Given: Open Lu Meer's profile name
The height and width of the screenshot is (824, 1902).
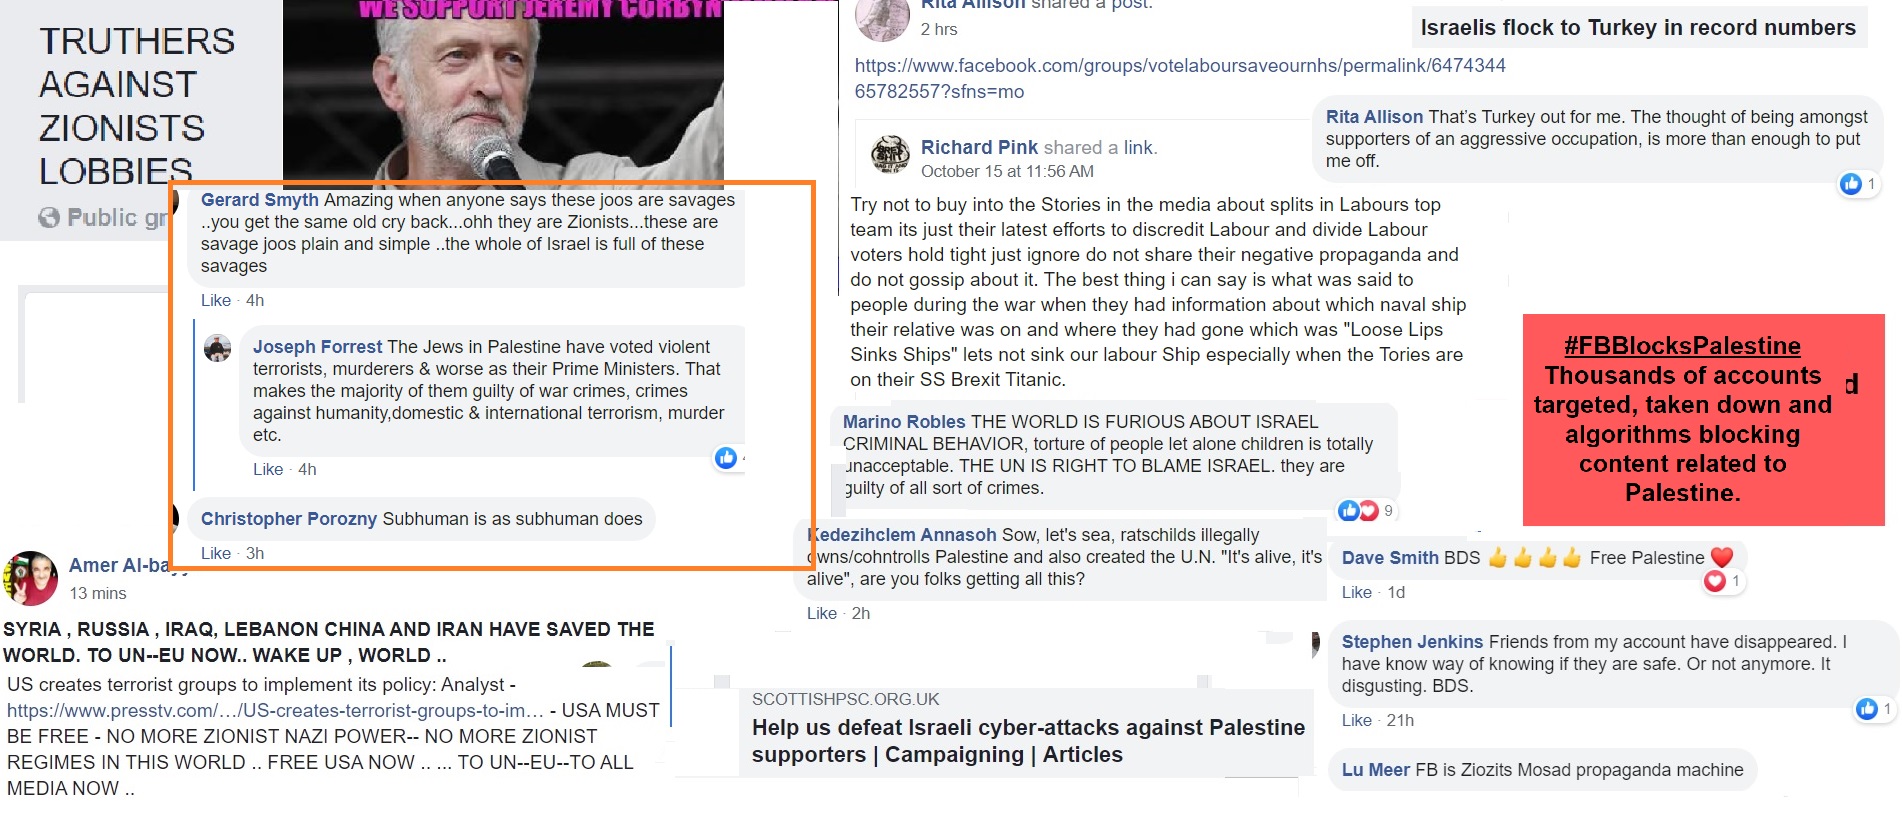Looking at the screenshot, I should coord(1375,770).
